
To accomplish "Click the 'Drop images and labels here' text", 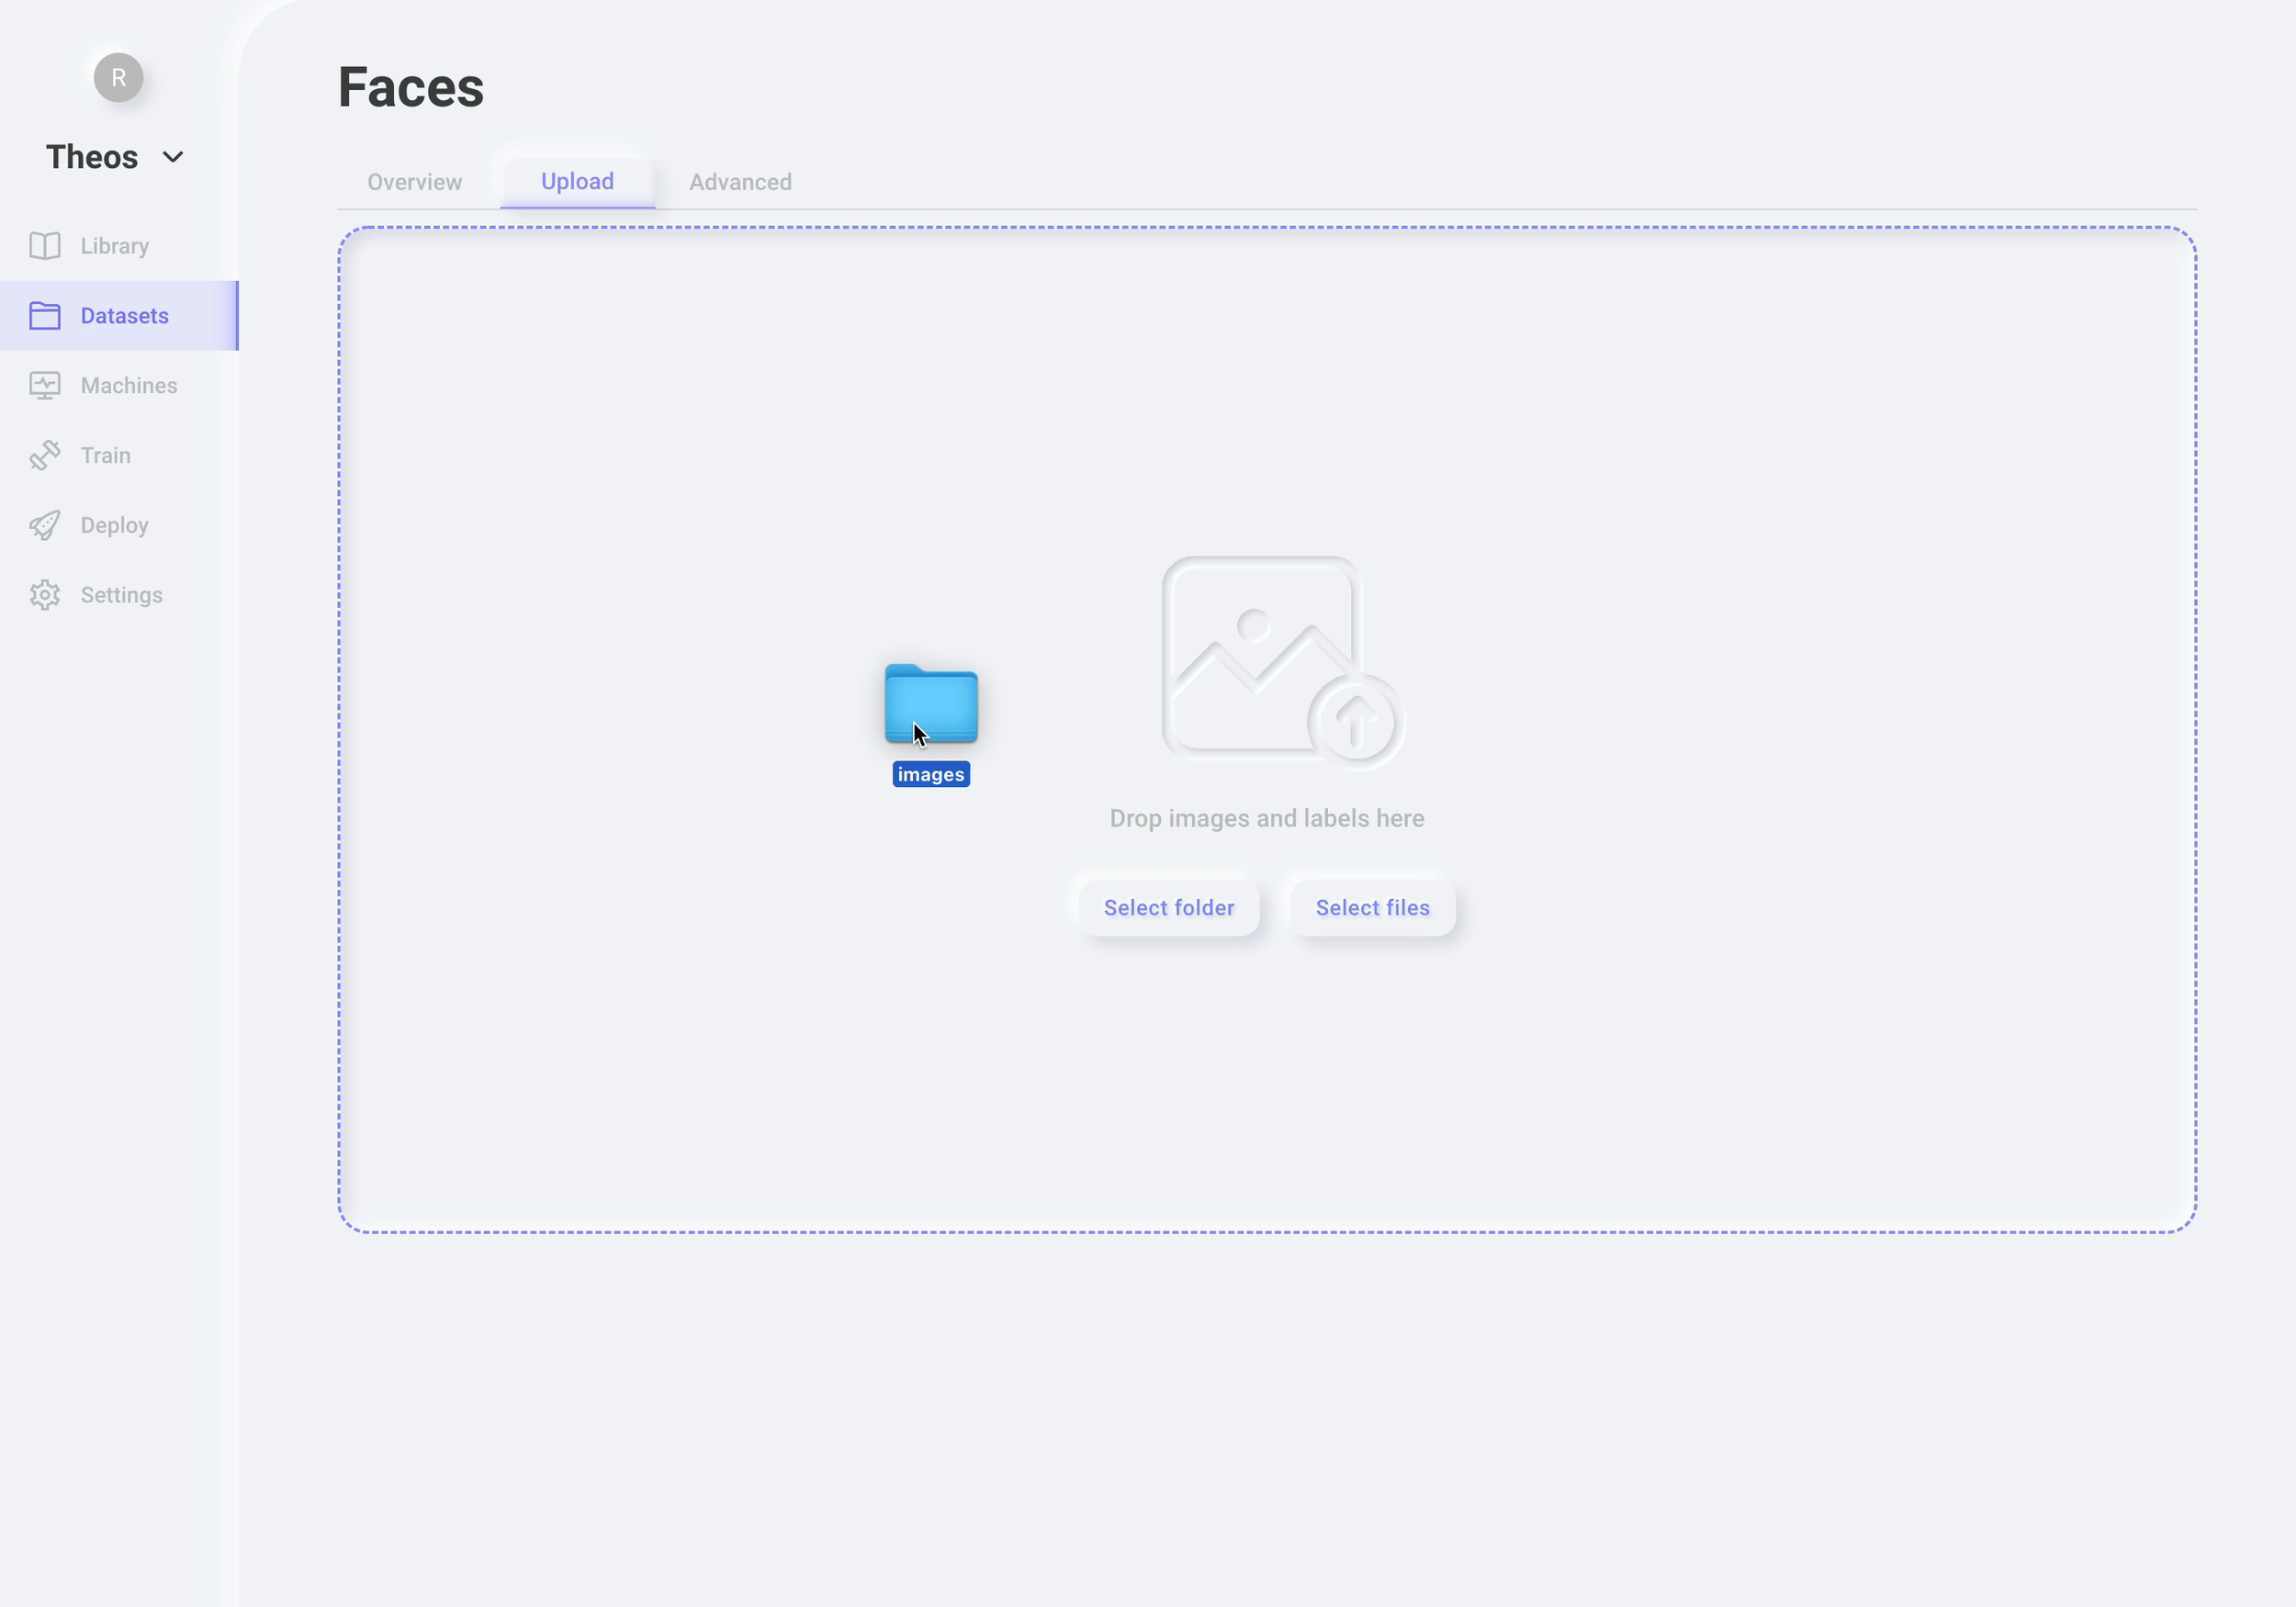I will [x=1266, y=819].
